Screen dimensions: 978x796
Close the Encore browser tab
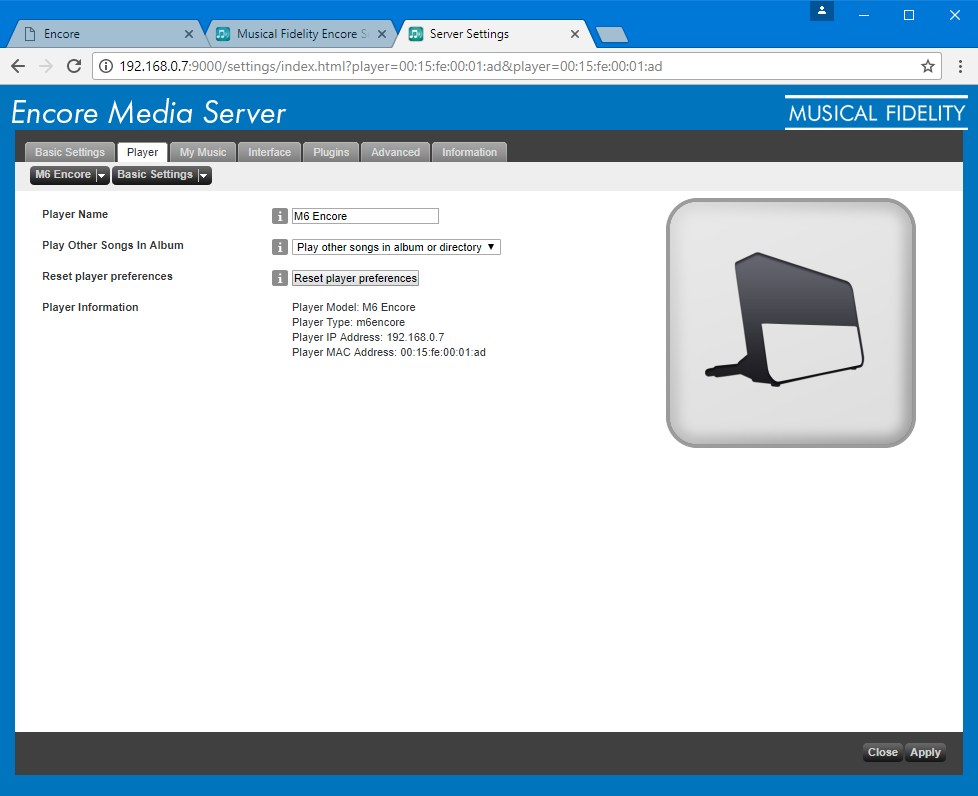tap(188, 34)
